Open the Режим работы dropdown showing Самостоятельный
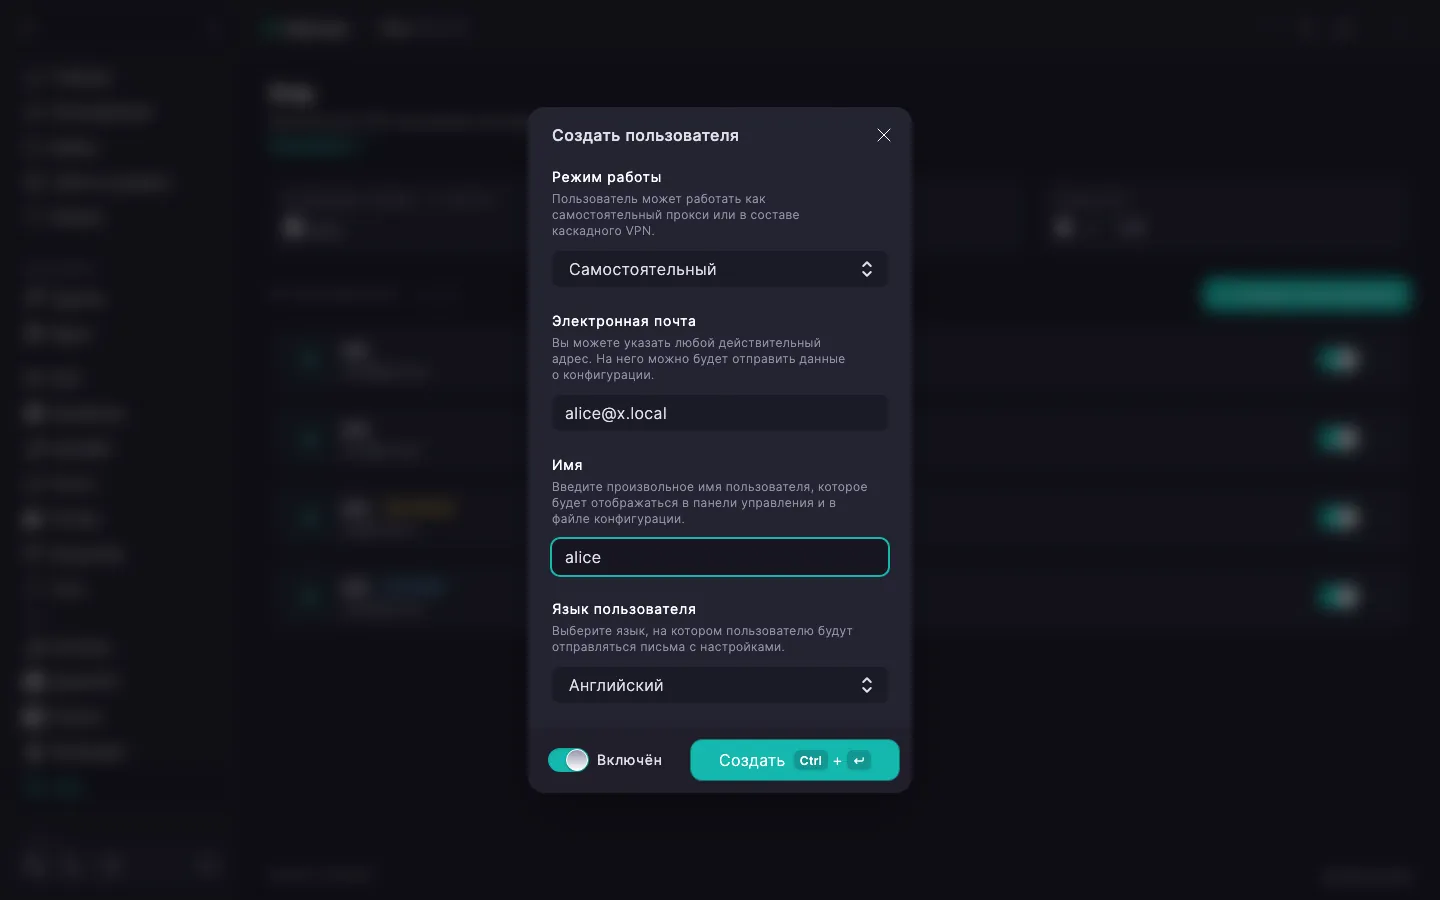Screen dimensions: 1440x900 point(720,269)
